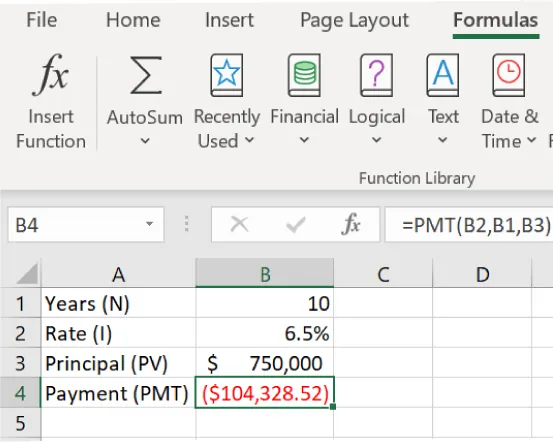Image resolution: width=553 pixels, height=442 pixels.
Task: Select row 3 header
Action: coord(20,363)
